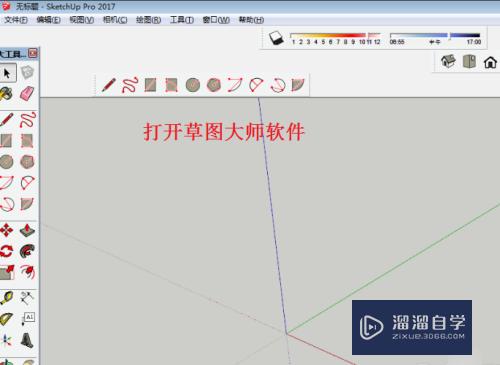
Task: Pick the Eraser tool
Action: (x=27, y=93)
